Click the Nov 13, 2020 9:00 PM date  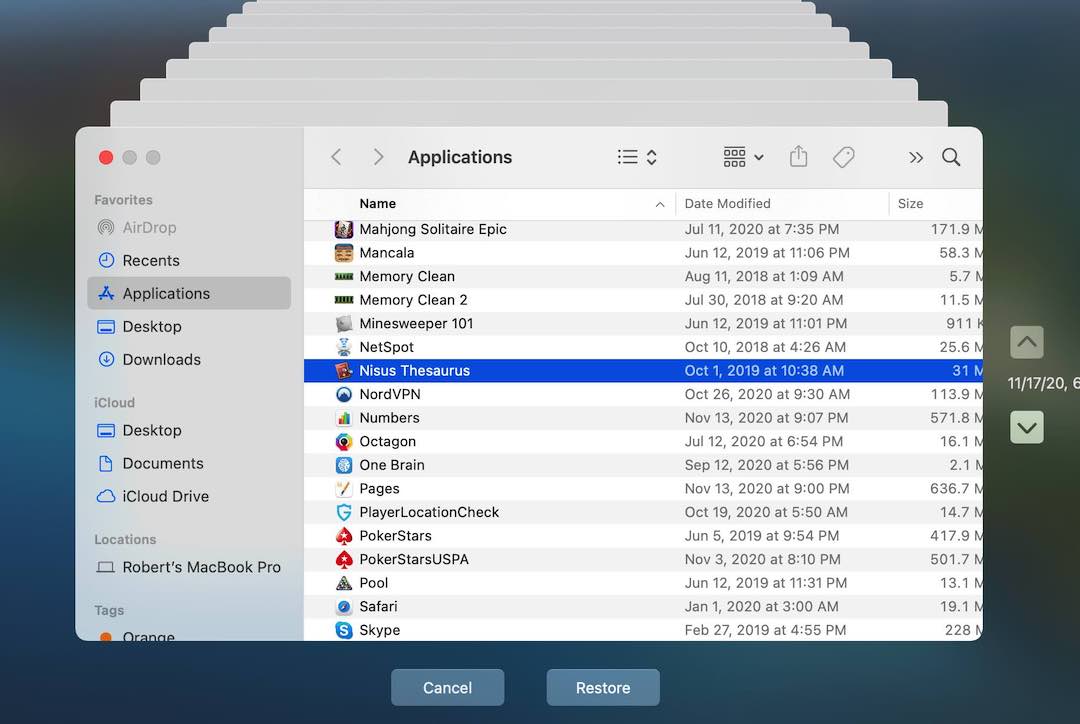tap(767, 488)
